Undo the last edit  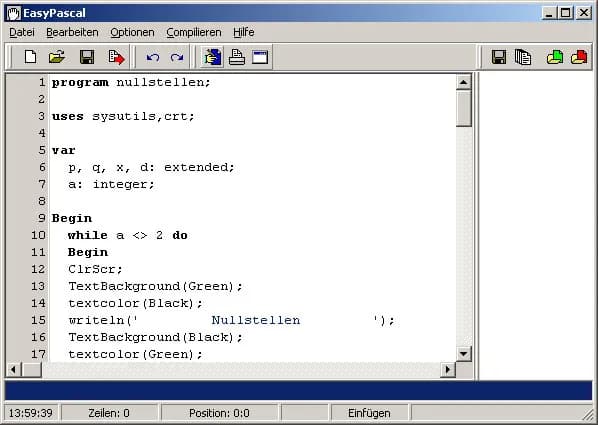153,58
